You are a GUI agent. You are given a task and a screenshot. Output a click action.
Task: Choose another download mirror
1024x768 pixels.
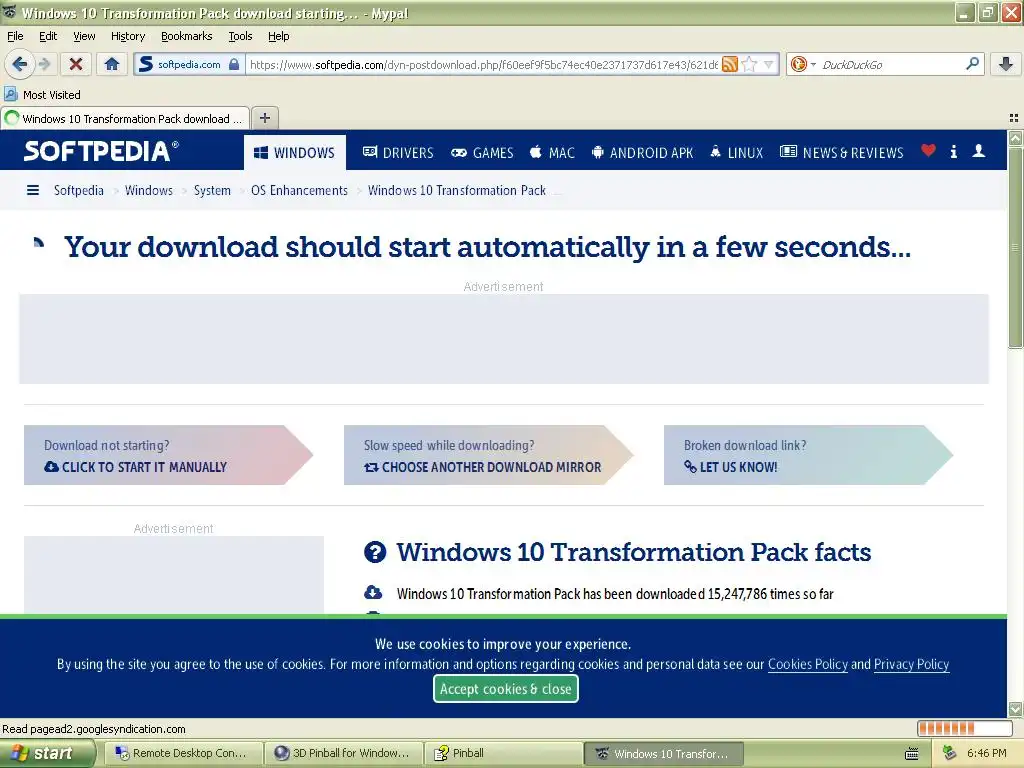click(488, 455)
